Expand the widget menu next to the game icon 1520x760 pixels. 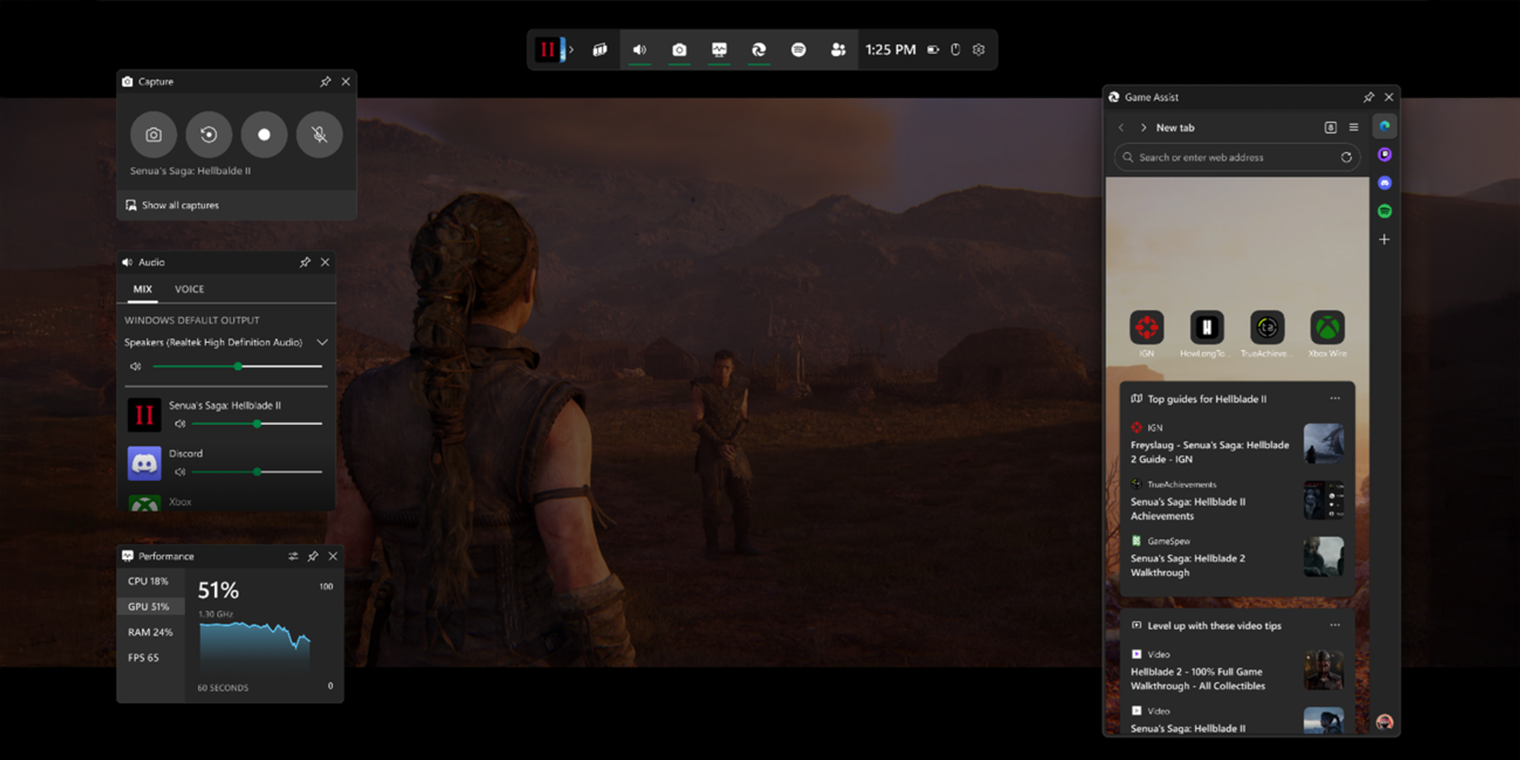570,49
